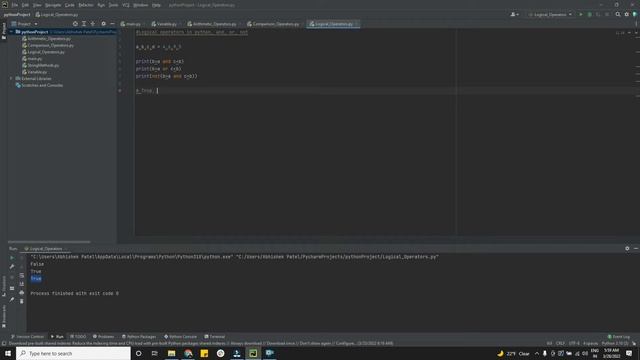This screenshot has width=640, height=360.
Task: Click the Logical_Operators.py breadcrumb
Action: pyautogui.click(x=57, y=15)
